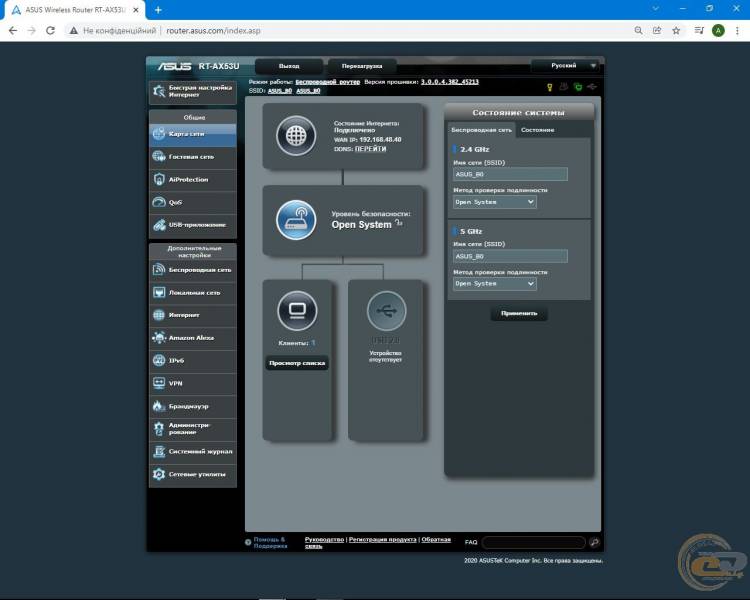The width and height of the screenshot is (750, 600).
Task: Click the green network status icon
Action: click(x=578, y=87)
